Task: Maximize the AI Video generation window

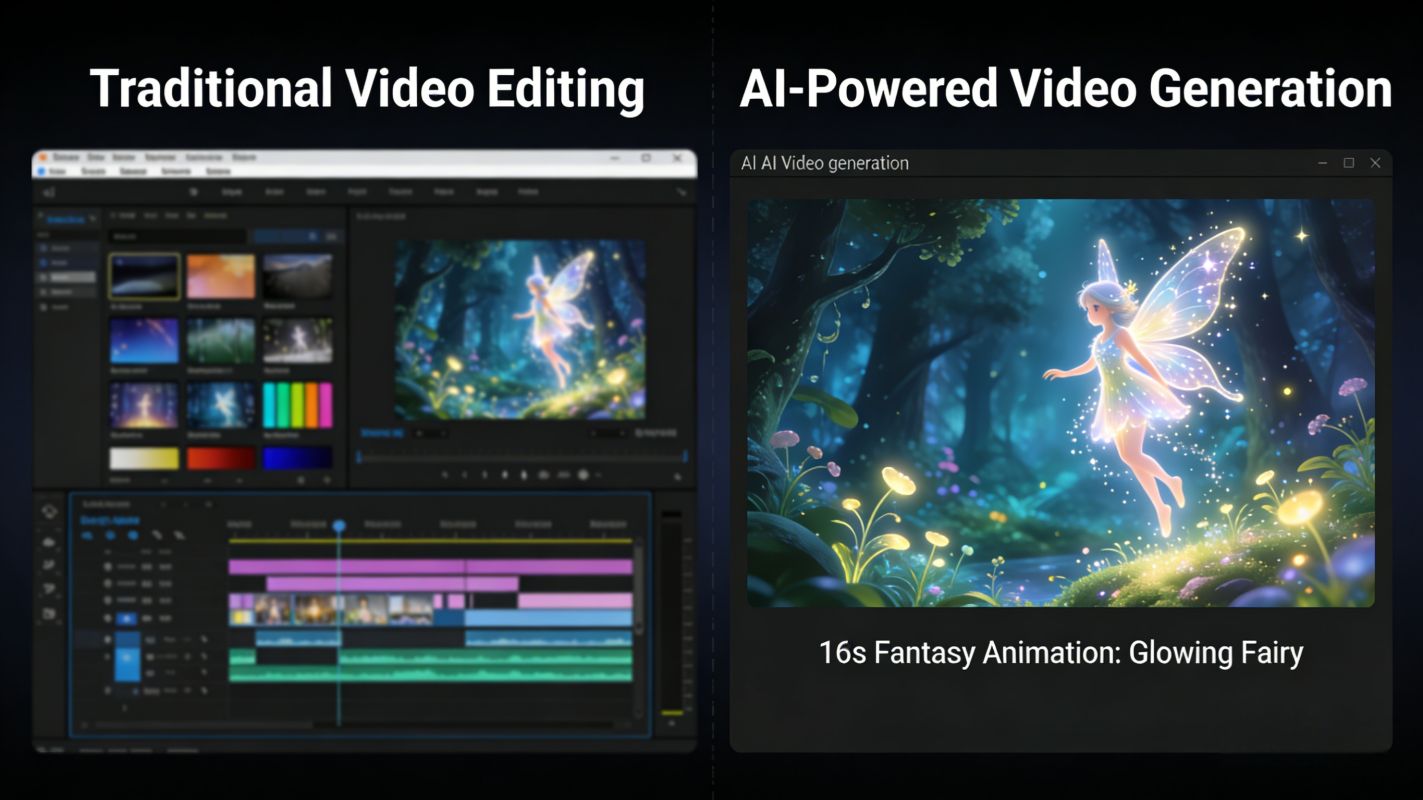Action: coord(1348,163)
